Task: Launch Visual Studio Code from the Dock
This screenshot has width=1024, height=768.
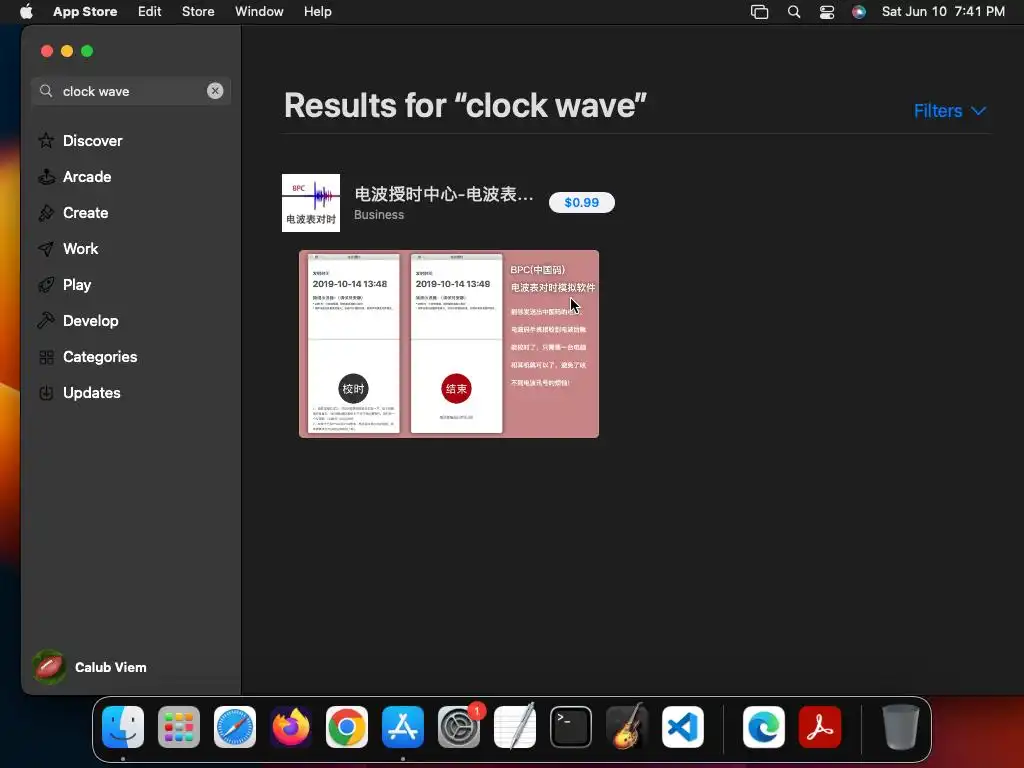Action: point(682,727)
